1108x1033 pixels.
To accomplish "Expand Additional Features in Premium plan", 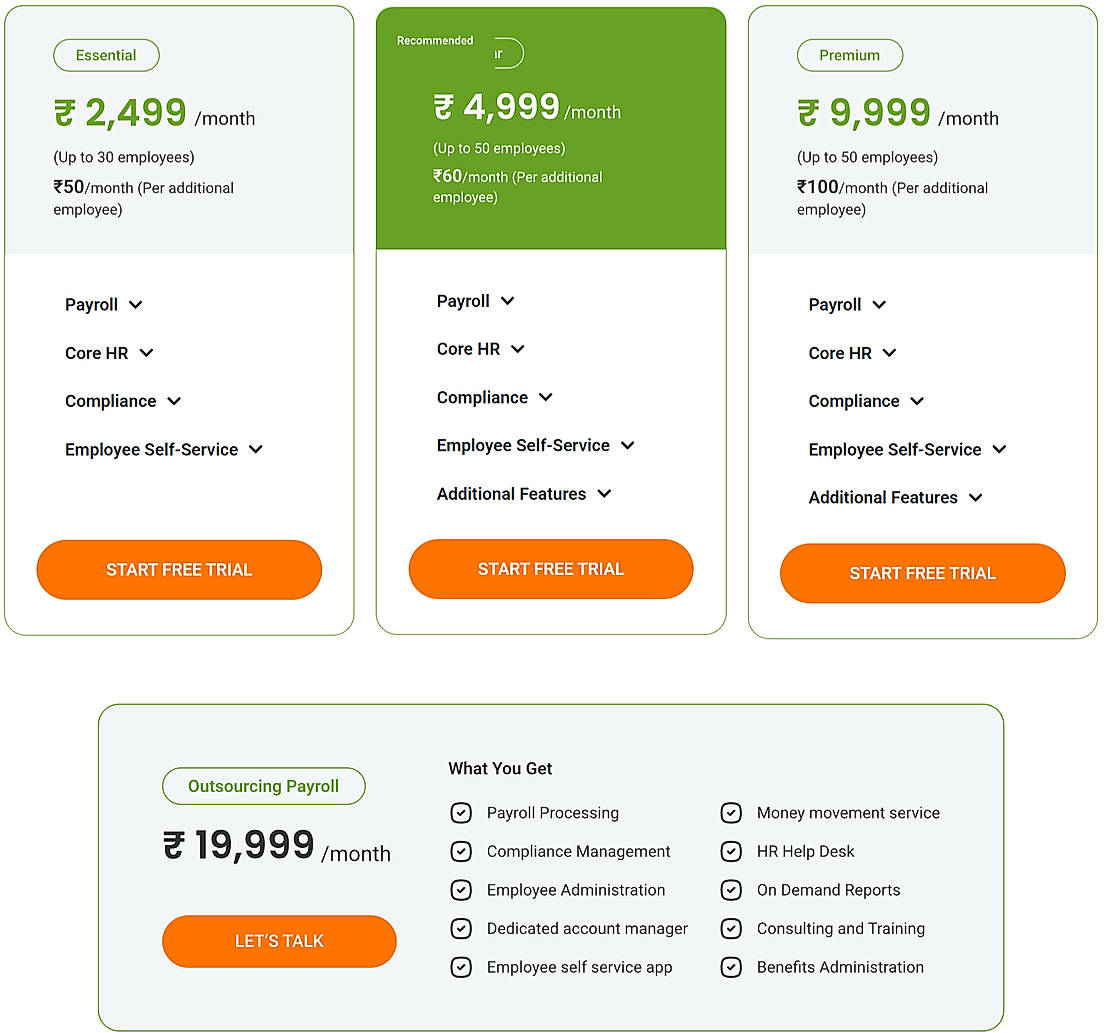I will click(x=895, y=498).
